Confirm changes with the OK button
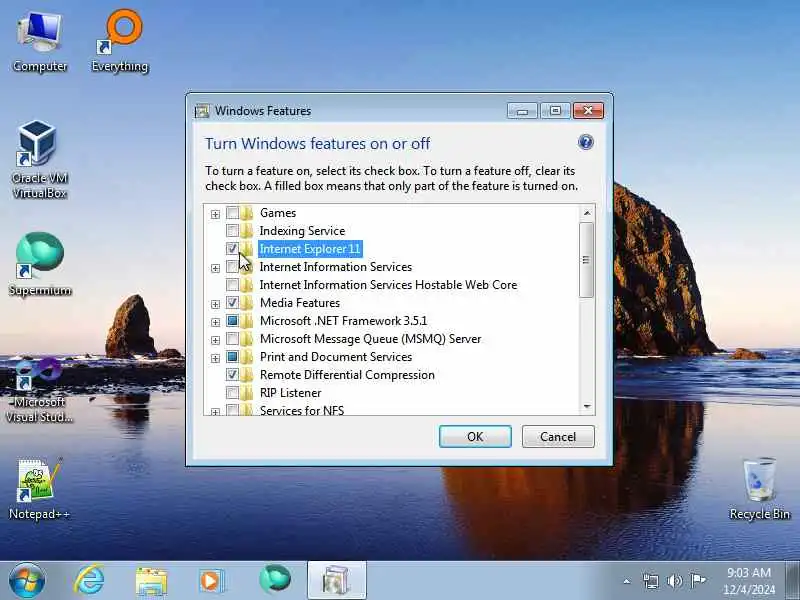Screen dimensions: 800x600 pyautogui.click(x=475, y=437)
